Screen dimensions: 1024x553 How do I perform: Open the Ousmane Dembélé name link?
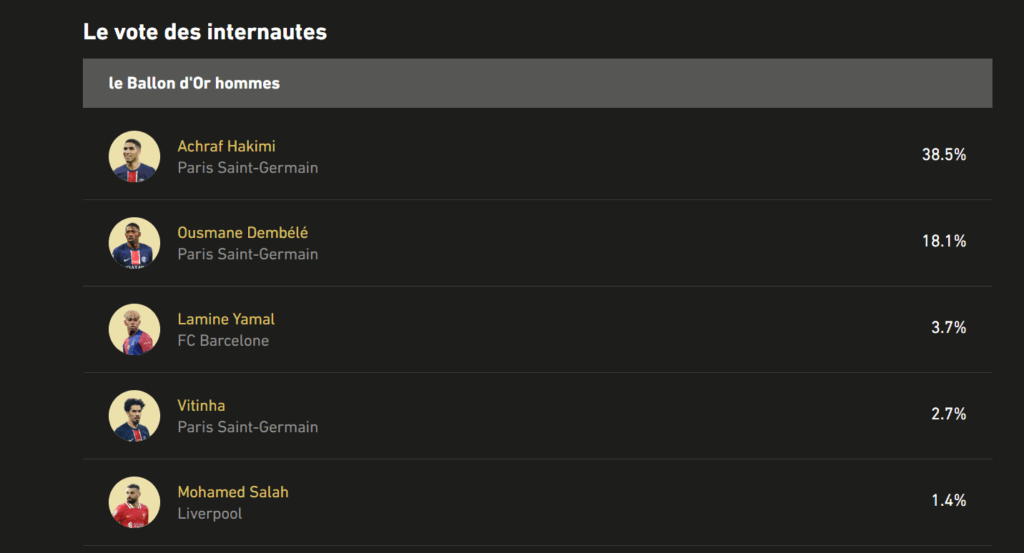tap(242, 232)
